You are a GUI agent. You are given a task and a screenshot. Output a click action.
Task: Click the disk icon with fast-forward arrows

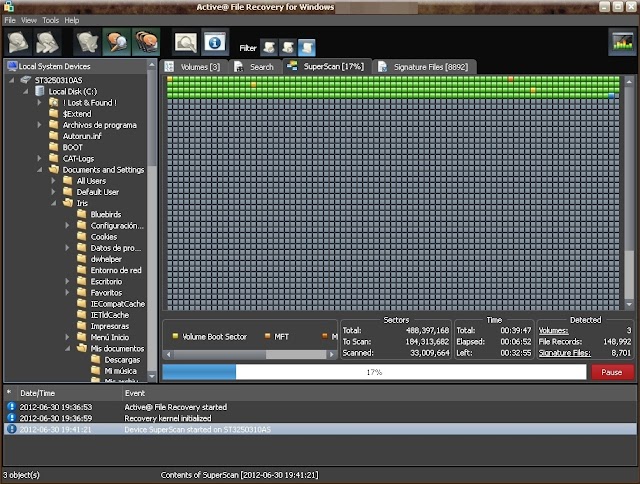tap(47, 42)
